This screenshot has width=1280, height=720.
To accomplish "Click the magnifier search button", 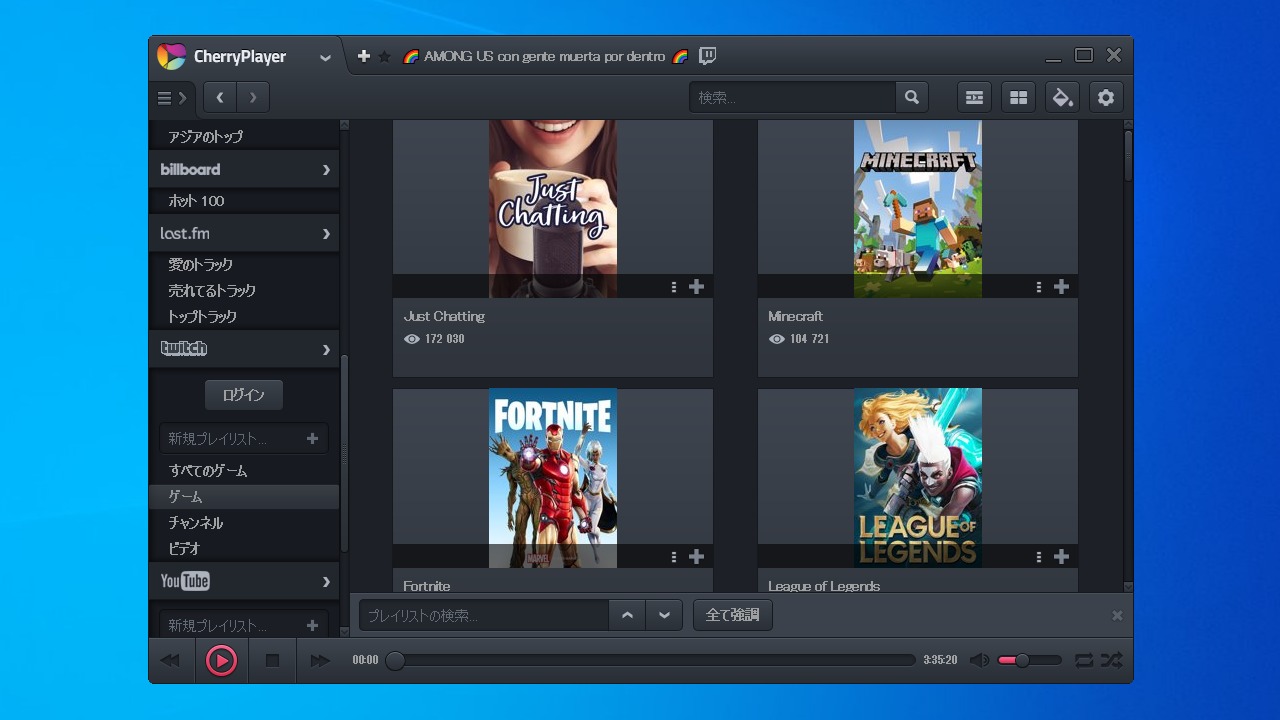I will point(912,98).
